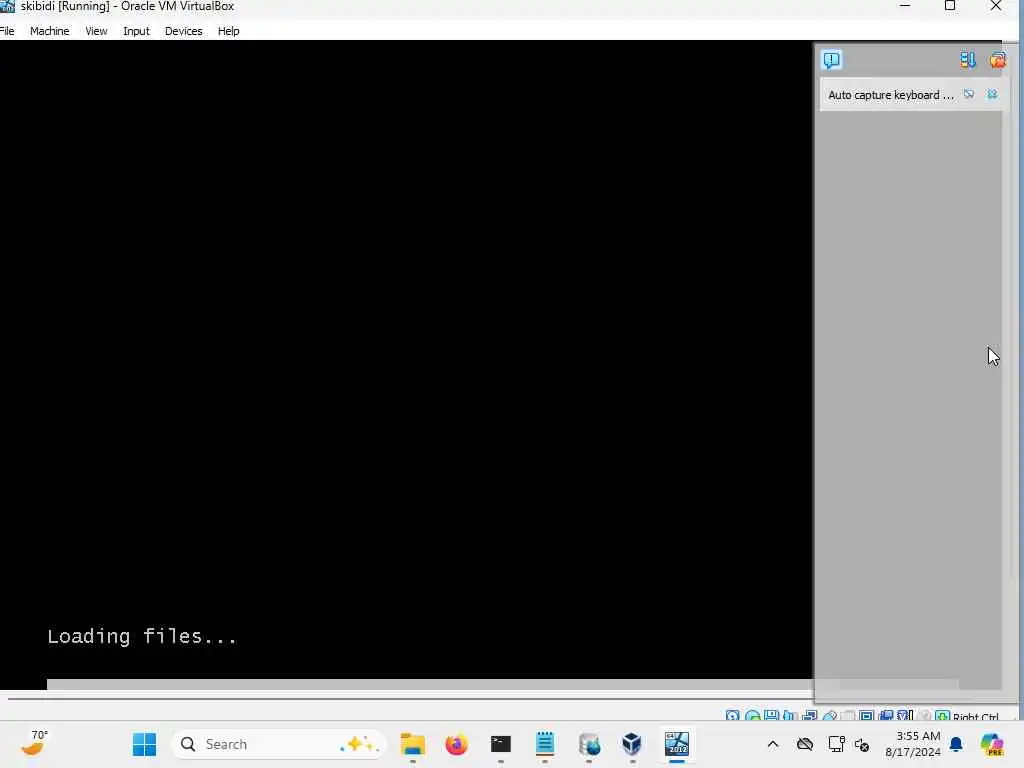
Task: Expand the system tray hidden icons chevron
Action: click(773, 744)
